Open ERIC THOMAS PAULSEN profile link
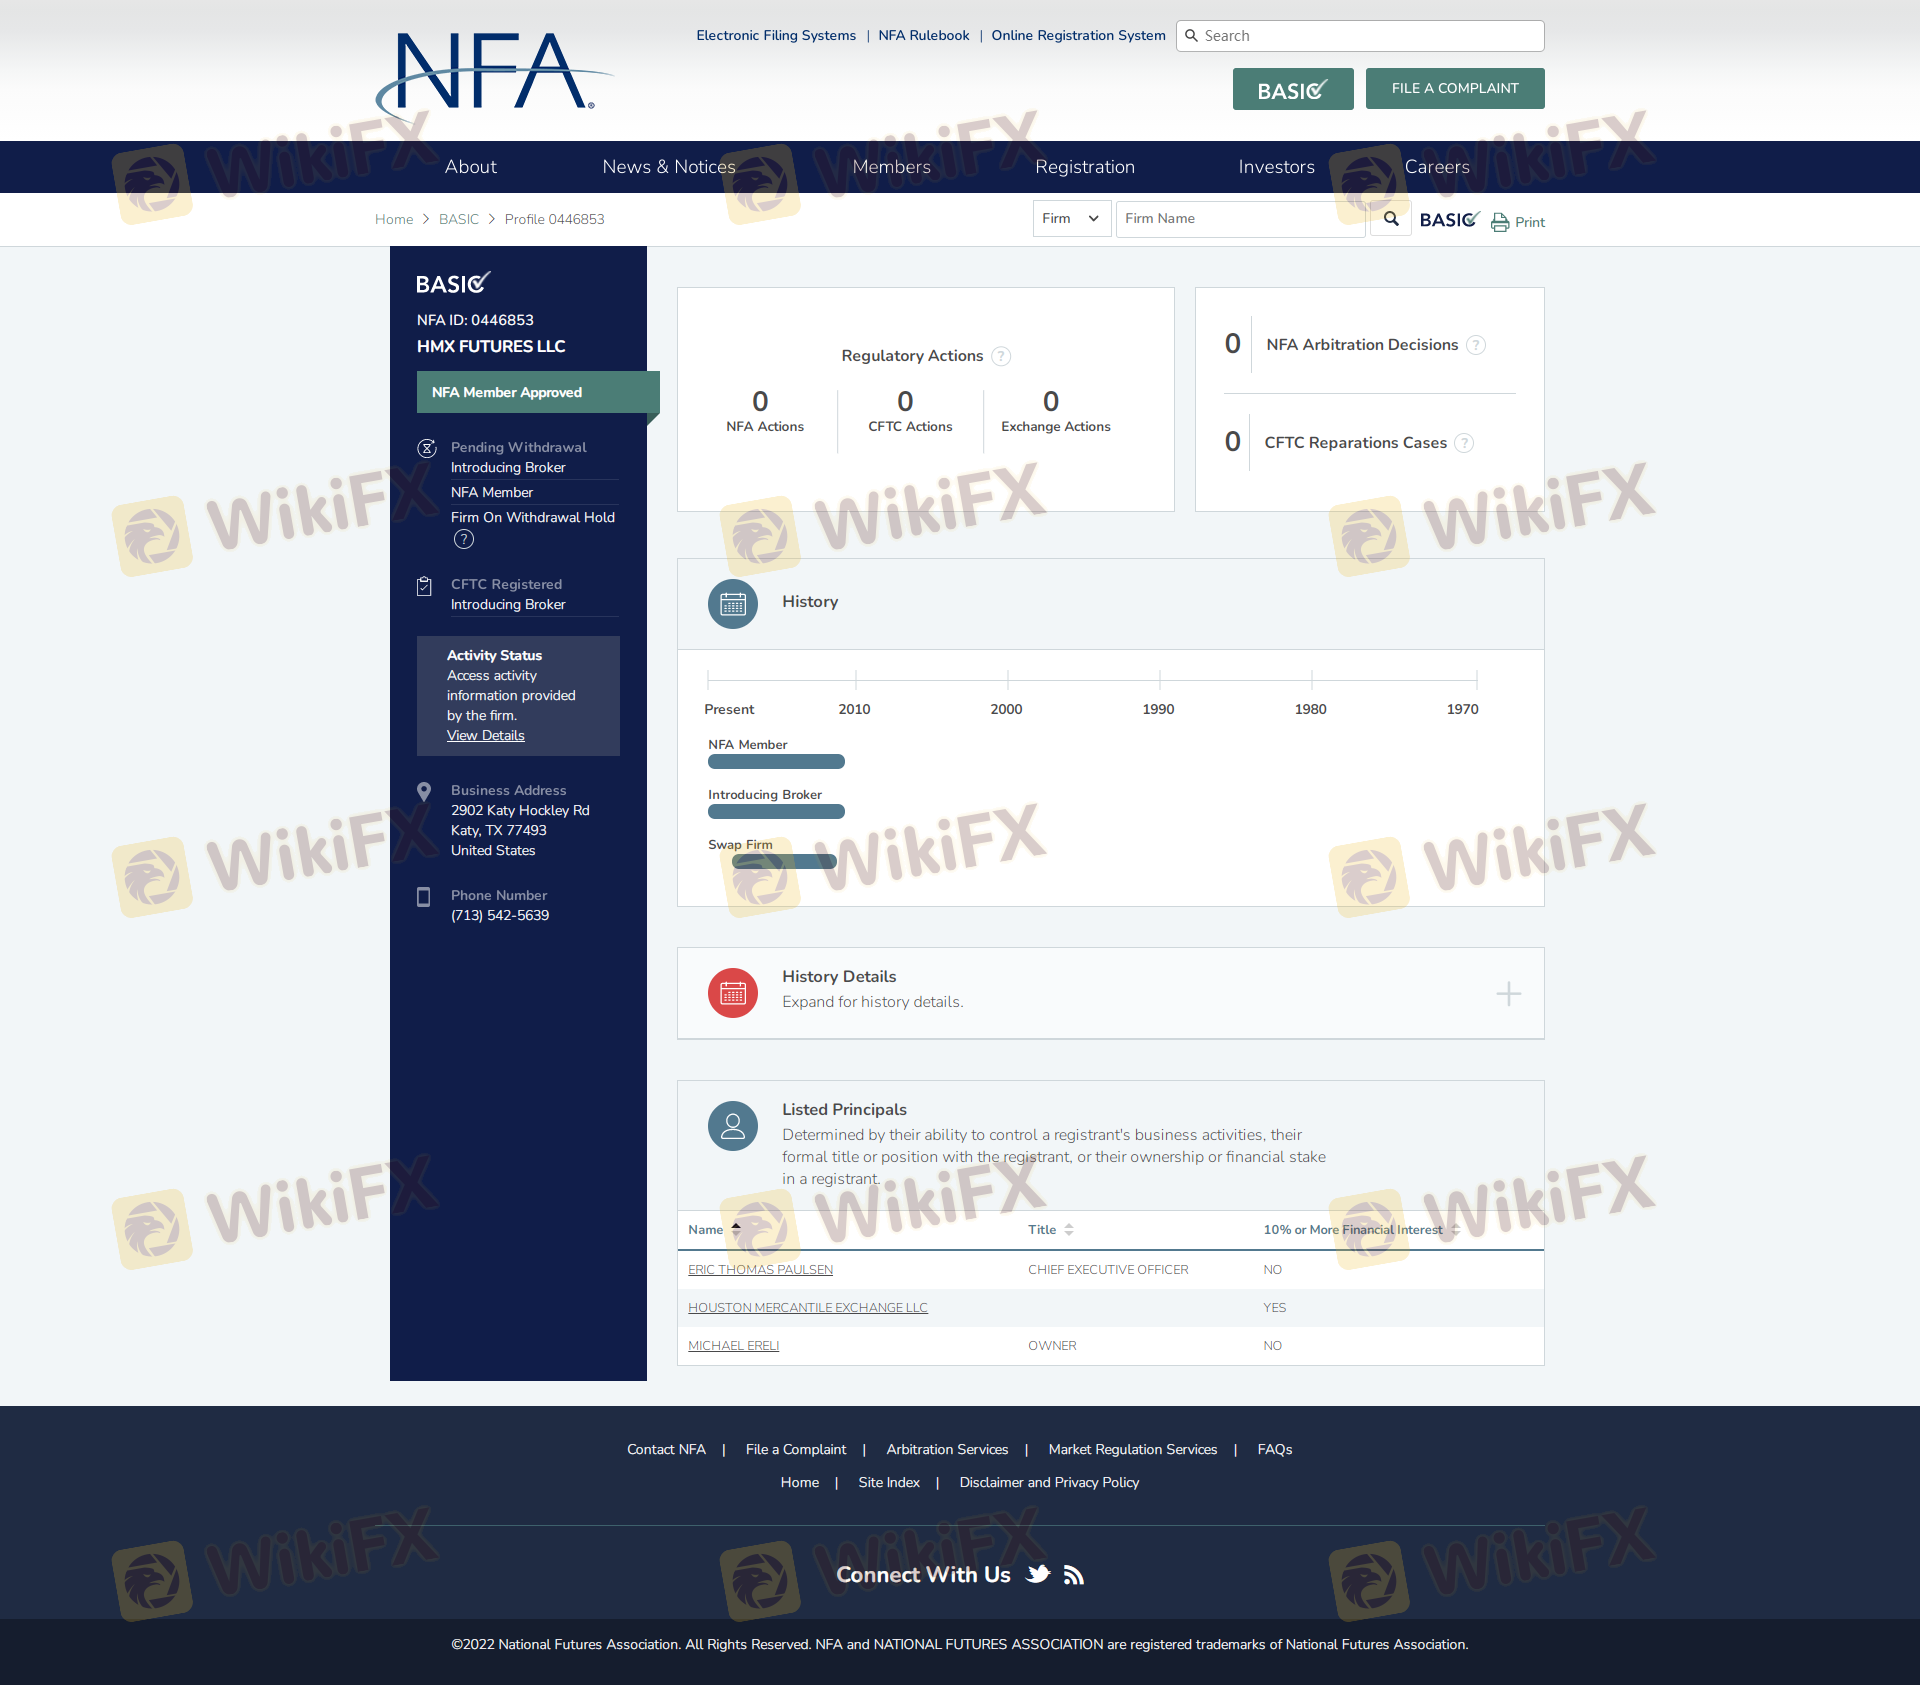Image resolution: width=1920 pixels, height=1685 pixels. [760, 1270]
